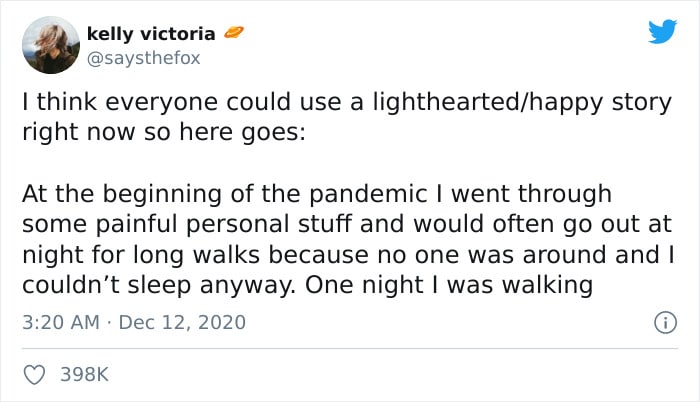The image size is (700, 402).
Task: Open kelly victoria's profile picture
Action: (x=51, y=45)
